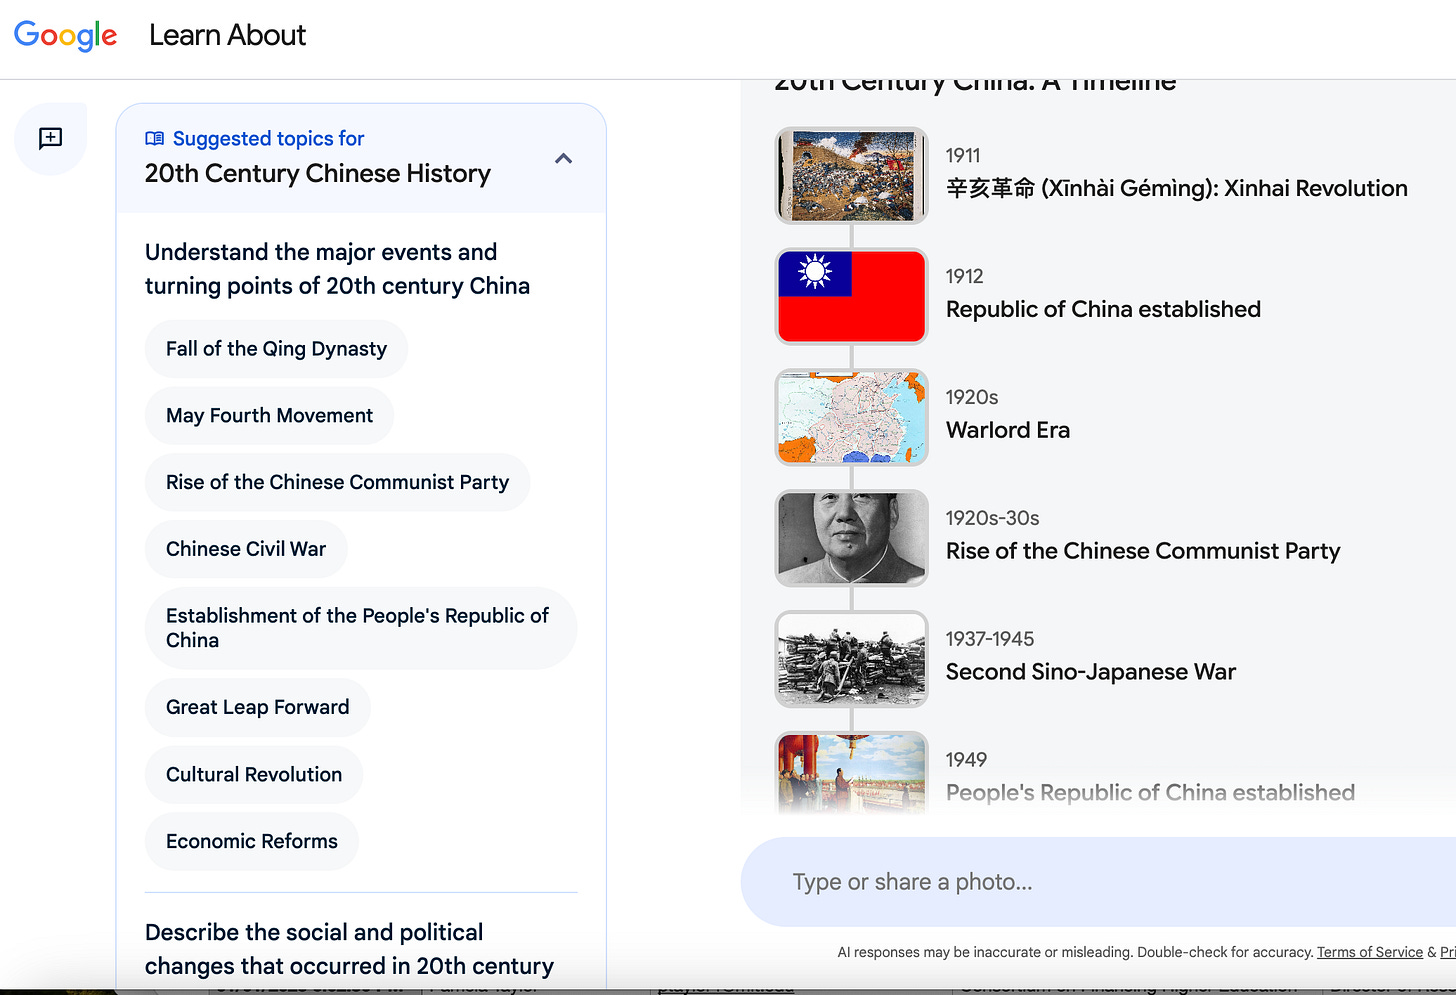Image resolution: width=1456 pixels, height=995 pixels.
Task: Click the Warlord Era timeline entry
Action: click(1008, 431)
